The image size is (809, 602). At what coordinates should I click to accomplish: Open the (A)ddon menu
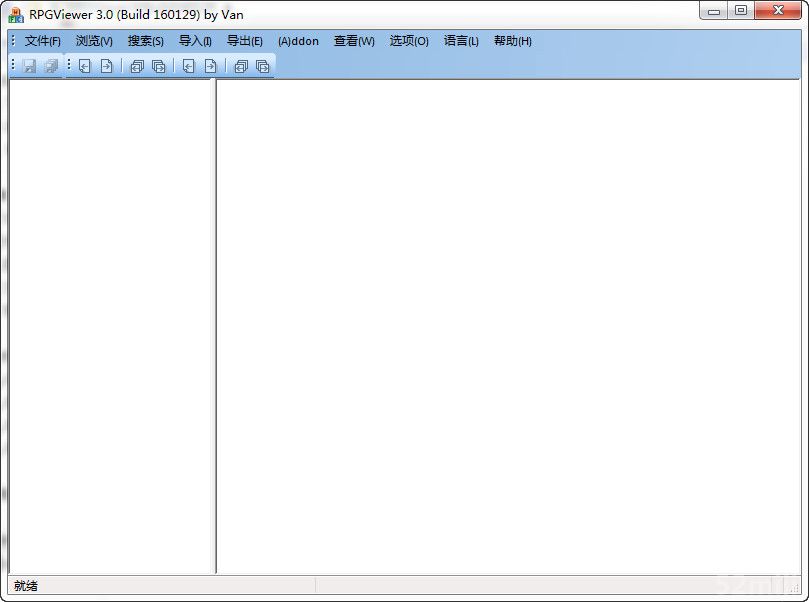[x=298, y=41]
